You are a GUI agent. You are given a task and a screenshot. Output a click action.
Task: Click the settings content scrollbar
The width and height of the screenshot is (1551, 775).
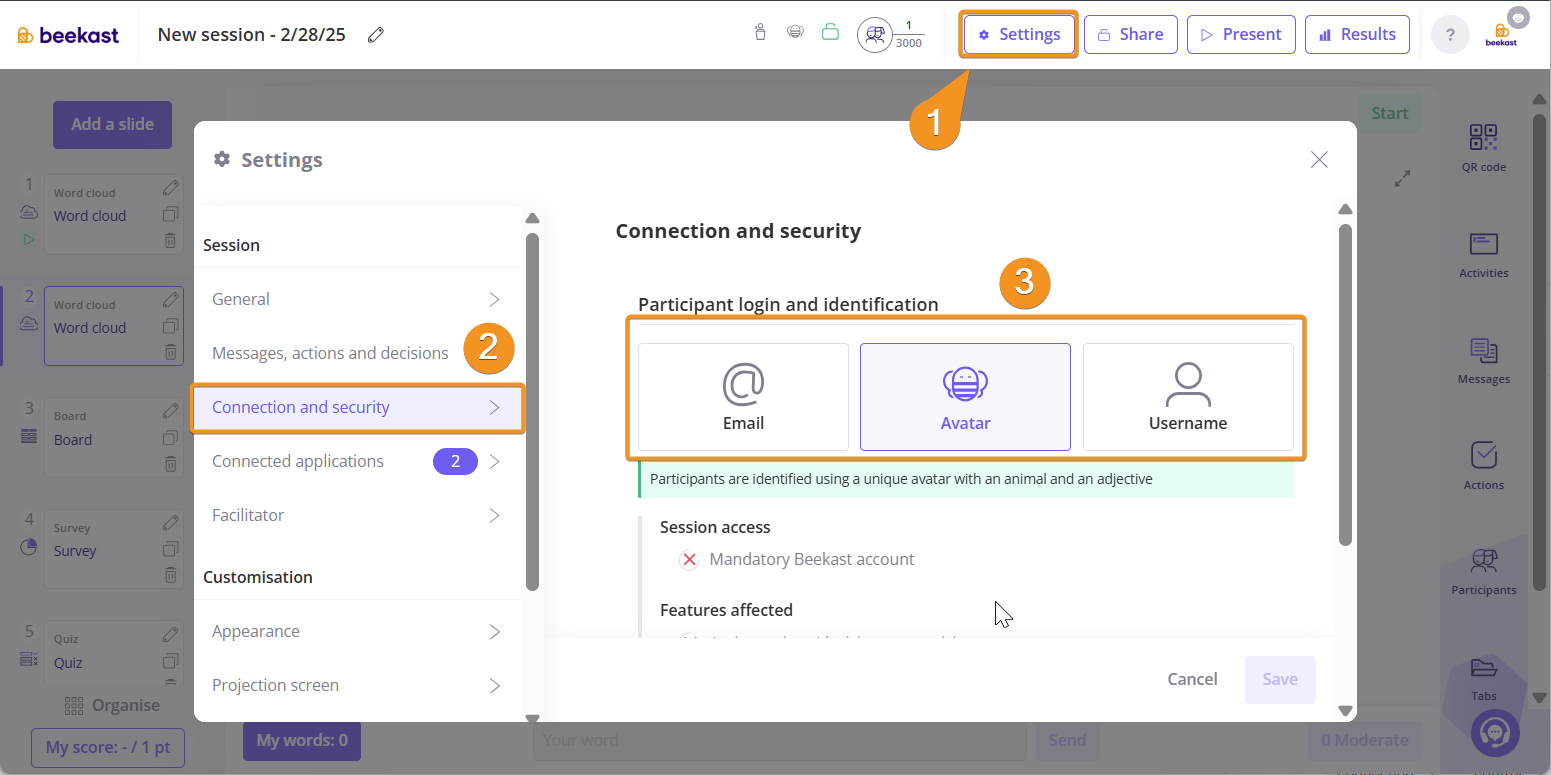tap(1345, 385)
